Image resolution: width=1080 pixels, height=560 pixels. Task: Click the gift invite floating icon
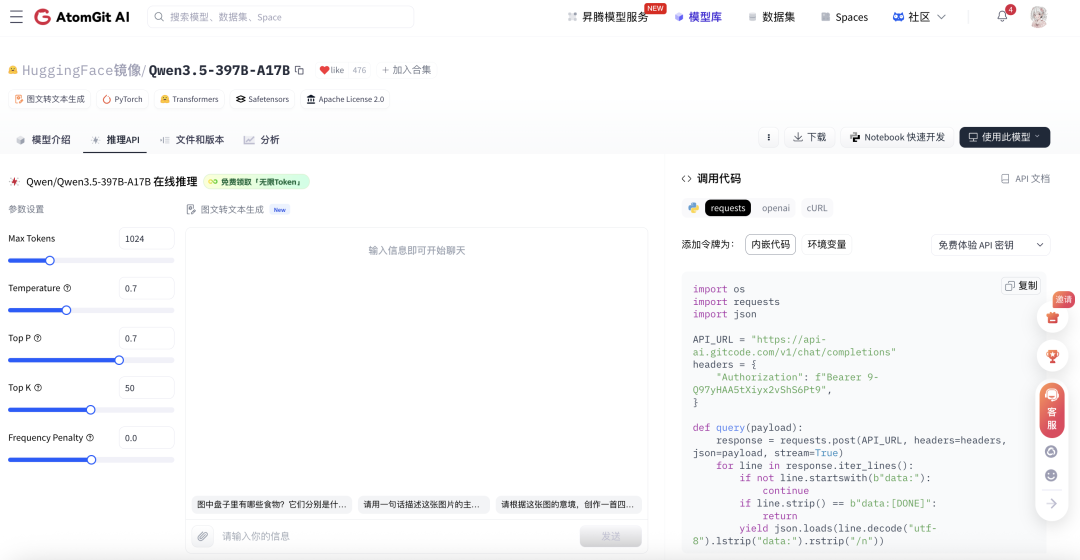[1052, 318]
